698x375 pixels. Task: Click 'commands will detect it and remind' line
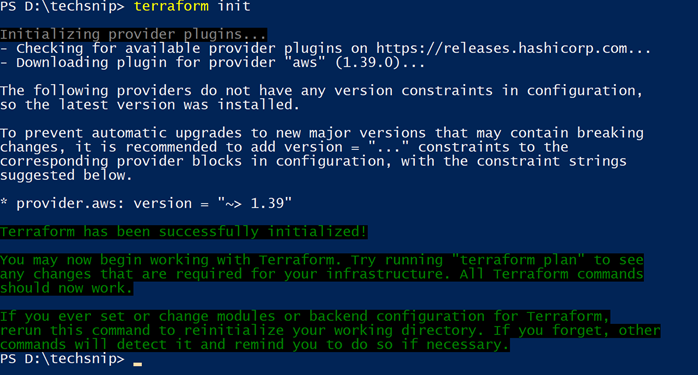pos(254,345)
